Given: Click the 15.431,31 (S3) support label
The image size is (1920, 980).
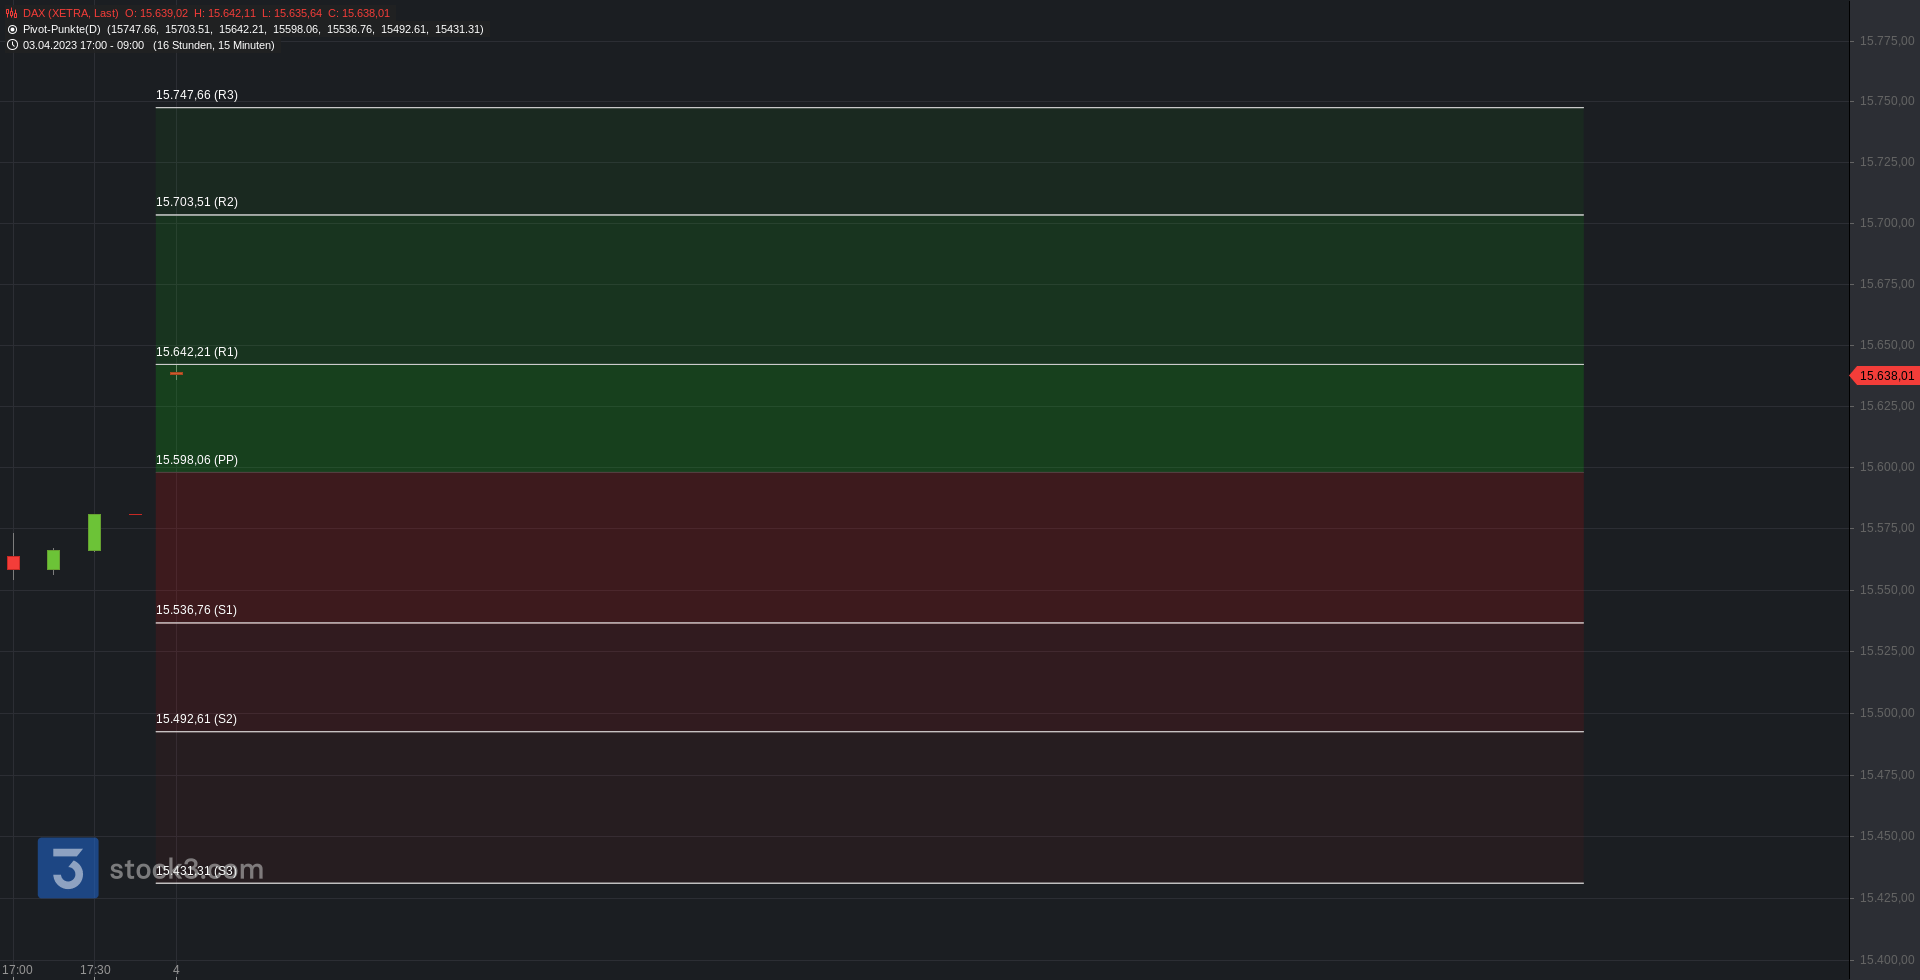Looking at the screenshot, I should [x=196, y=871].
